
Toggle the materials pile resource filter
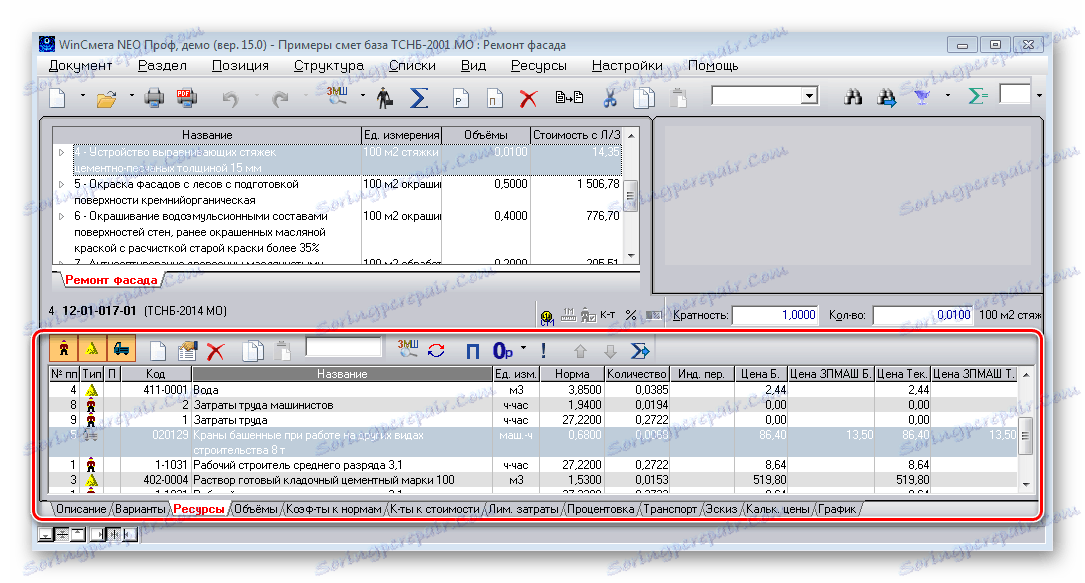click(91, 350)
